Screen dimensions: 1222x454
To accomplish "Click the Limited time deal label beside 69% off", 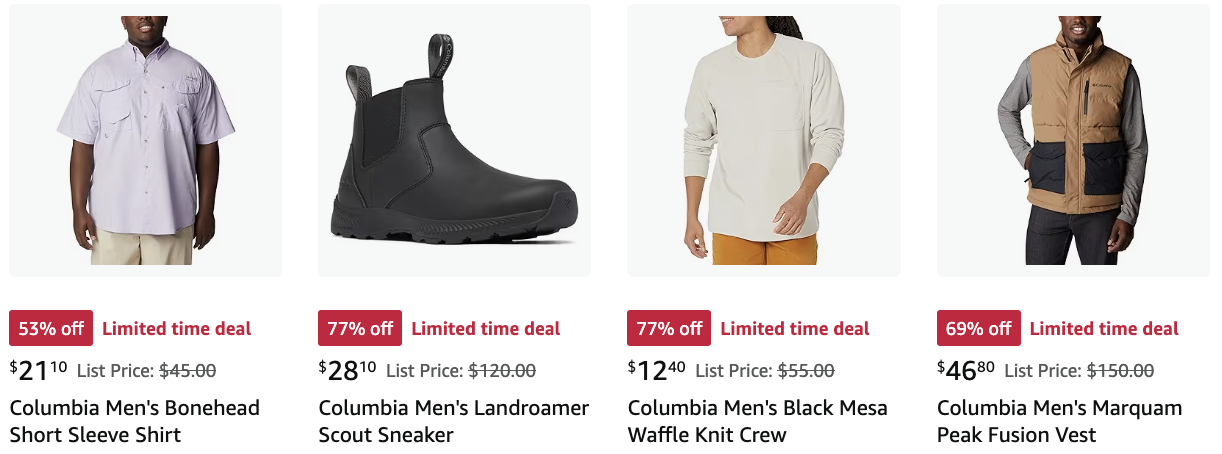I will pyautogui.click(x=1104, y=328).
